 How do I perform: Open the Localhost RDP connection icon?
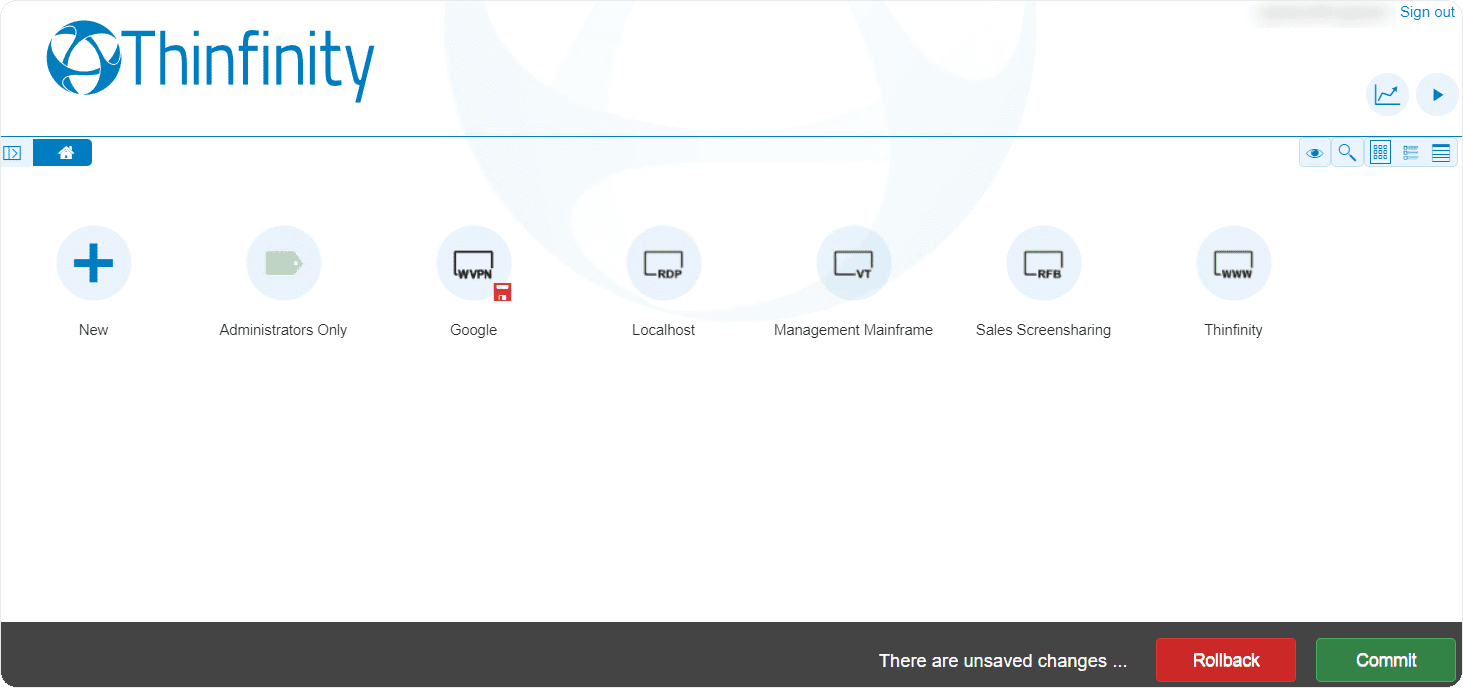tap(664, 263)
